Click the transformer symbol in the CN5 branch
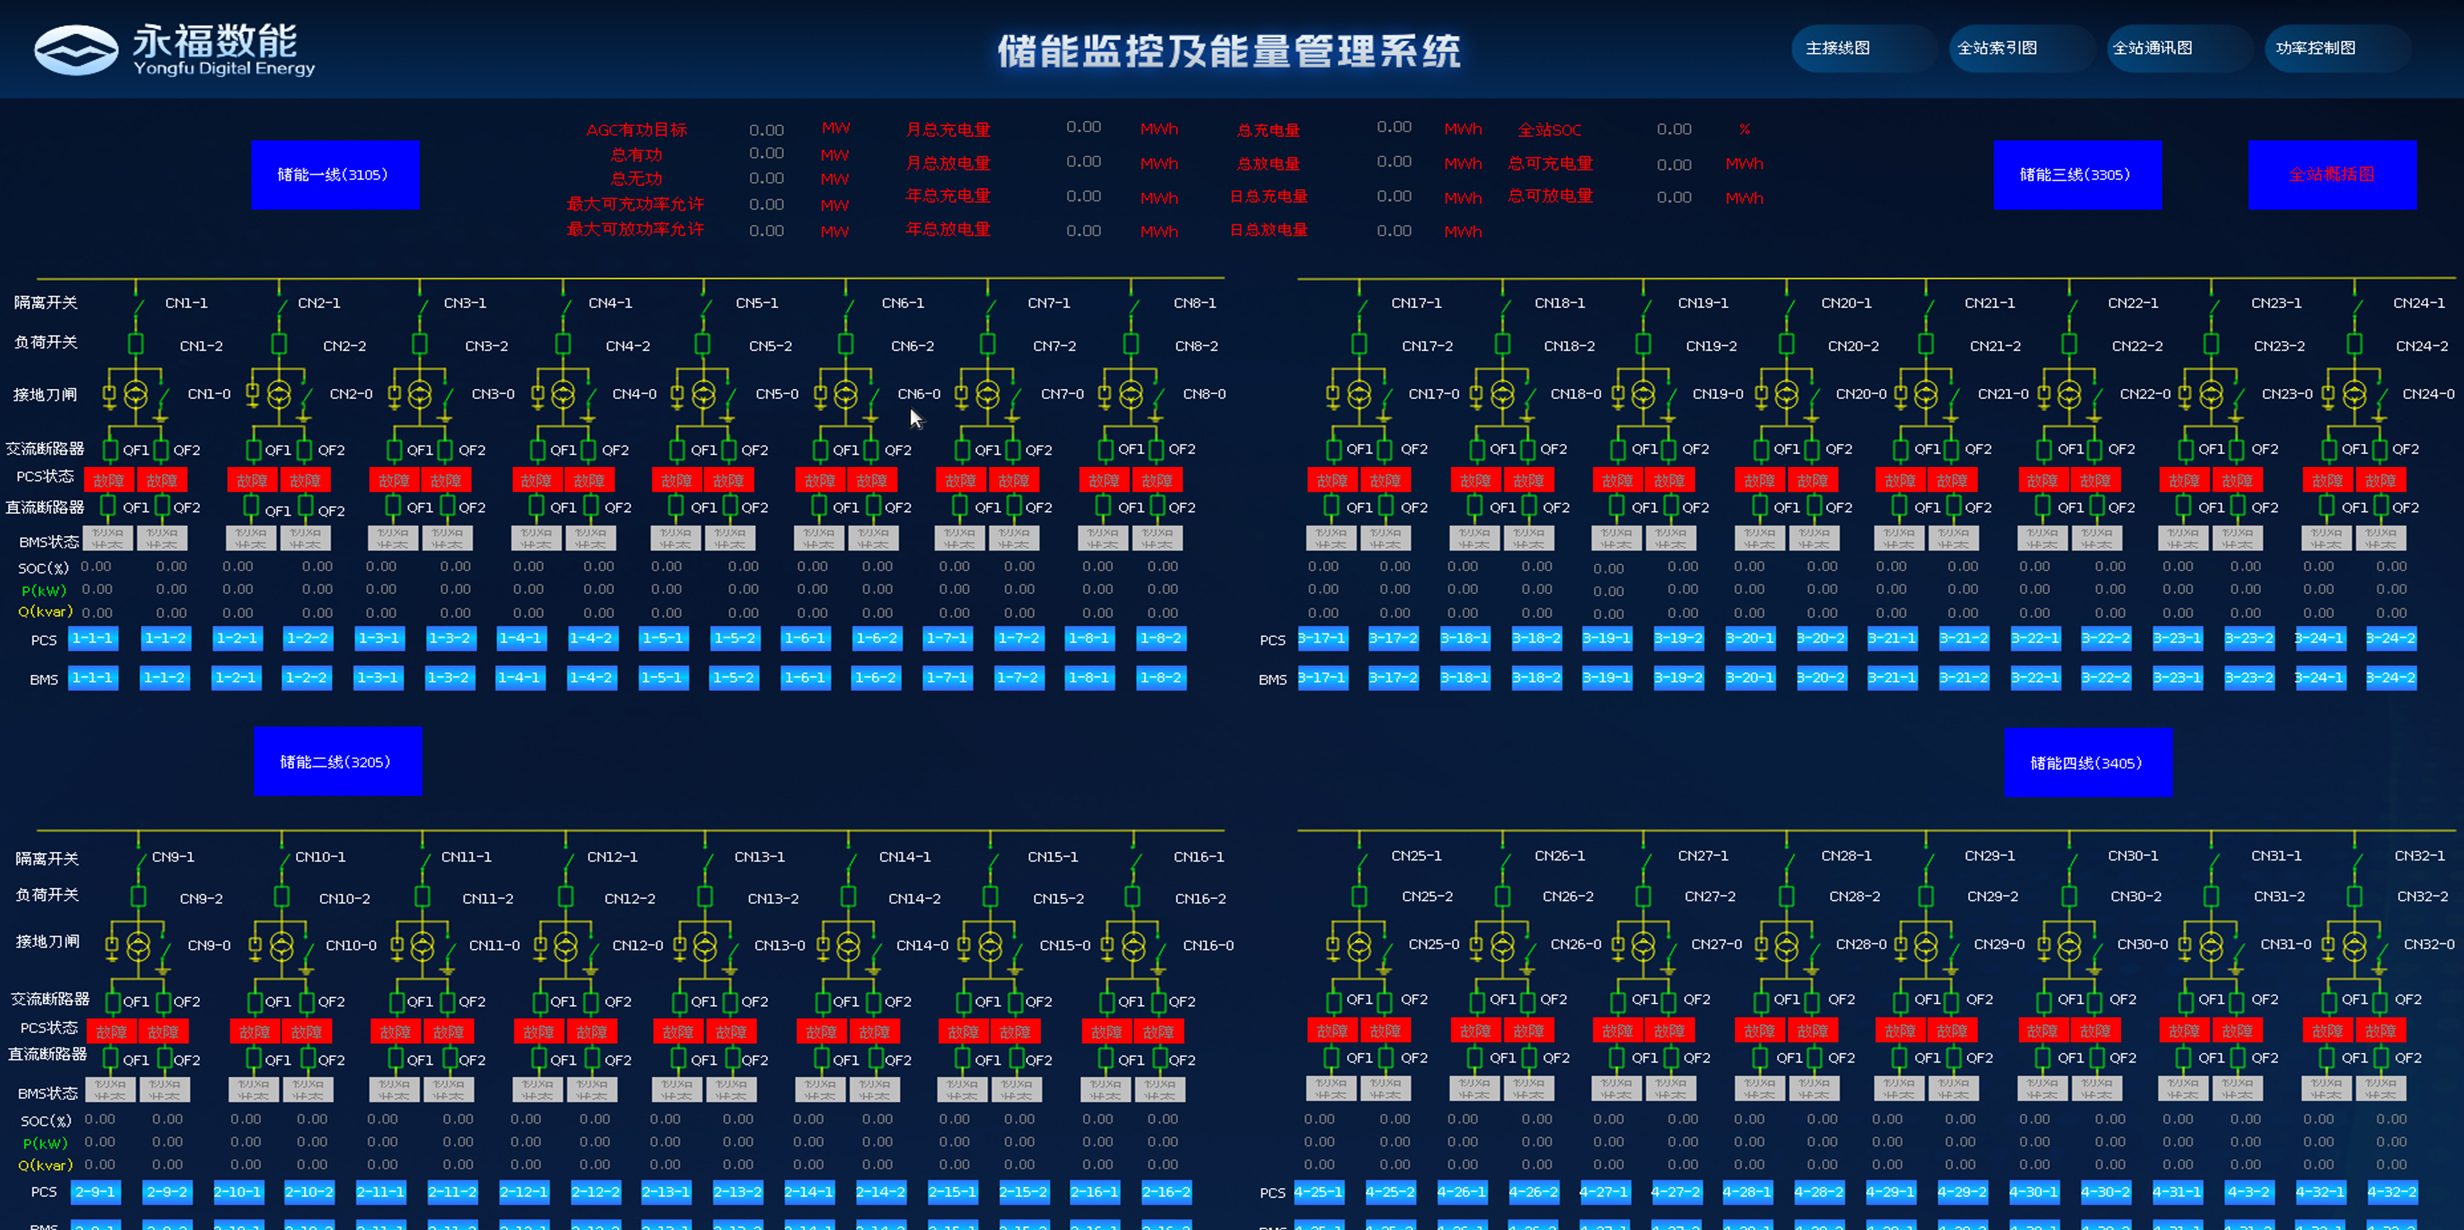Image resolution: width=2464 pixels, height=1230 pixels. pyautogui.click(x=703, y=395)
